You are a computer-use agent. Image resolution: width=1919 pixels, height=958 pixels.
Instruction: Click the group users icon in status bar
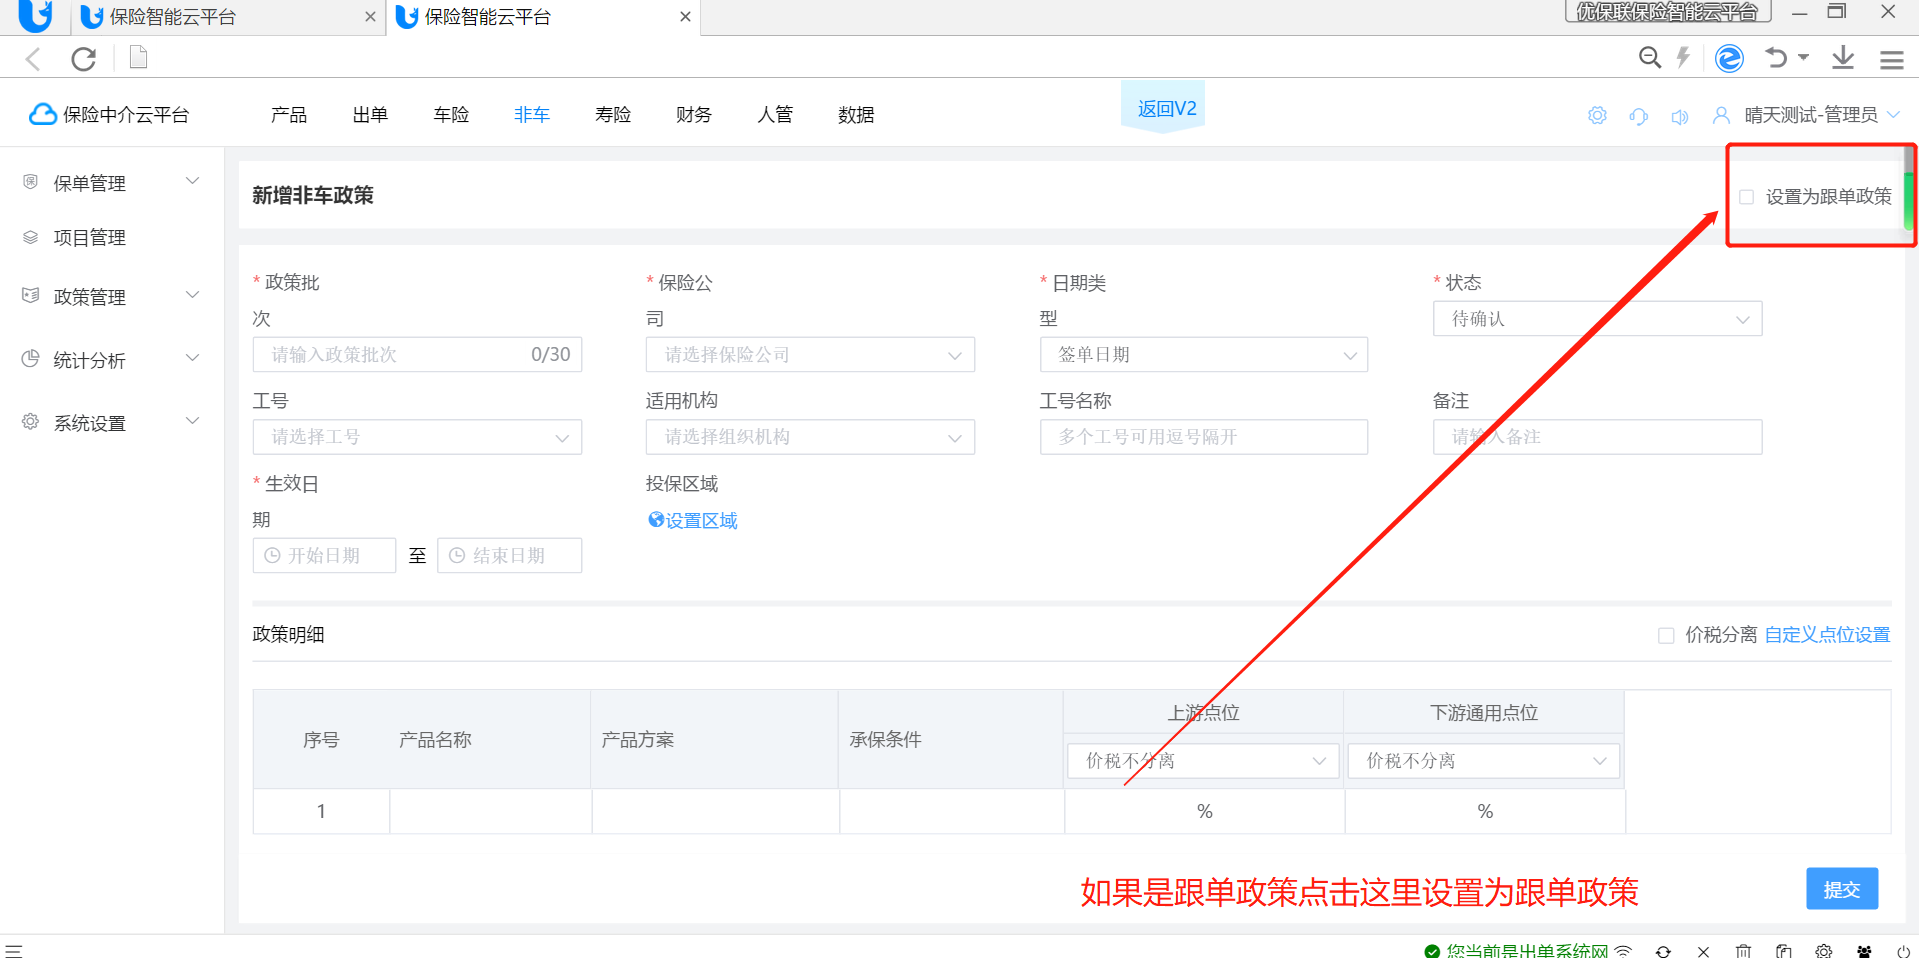1864,951
